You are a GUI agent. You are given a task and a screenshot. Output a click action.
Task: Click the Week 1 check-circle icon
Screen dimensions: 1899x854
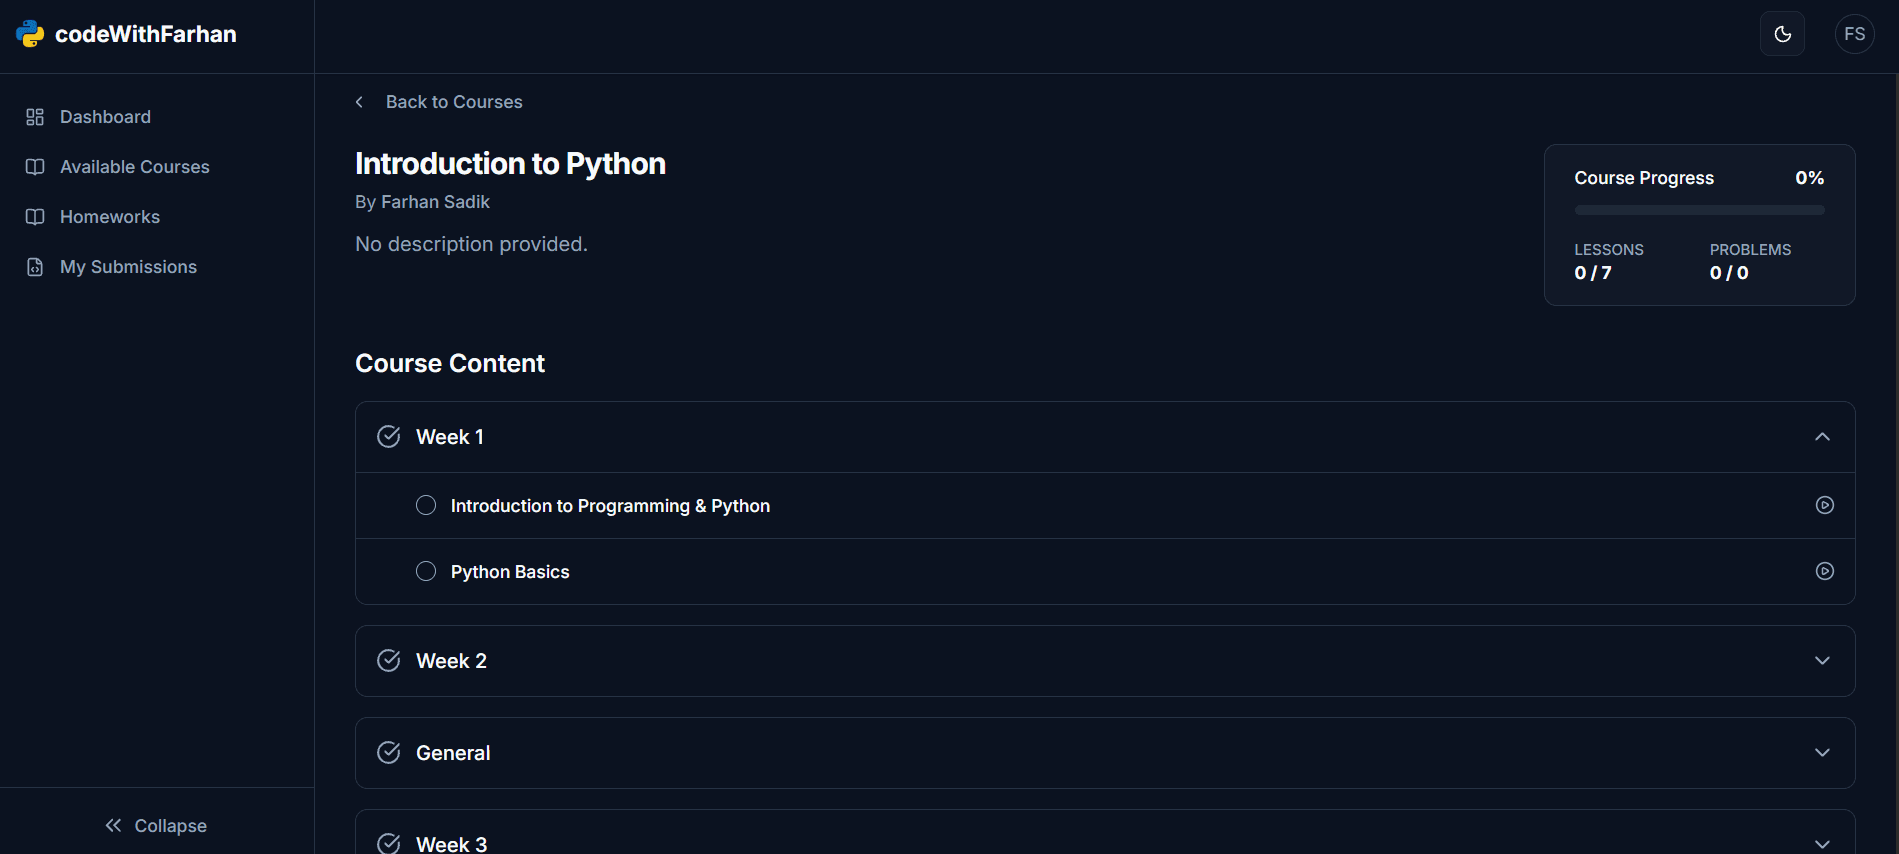389,437
